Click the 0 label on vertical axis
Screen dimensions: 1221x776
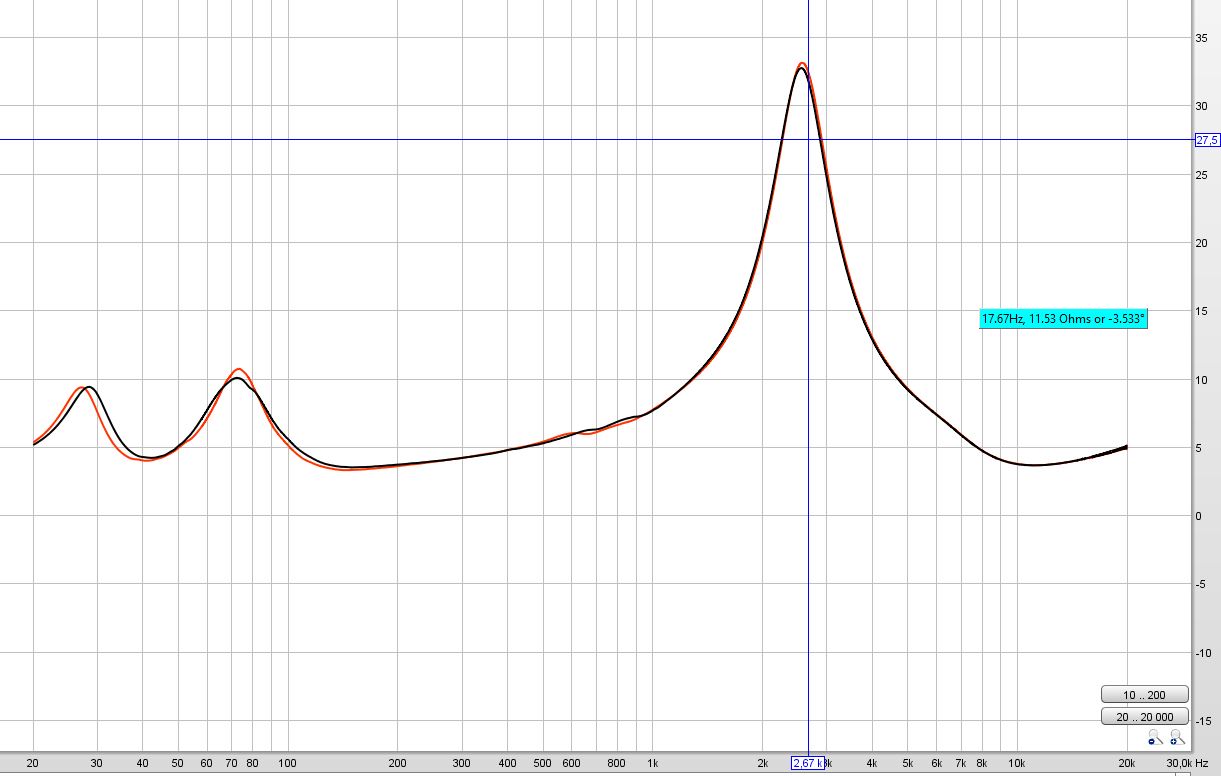[x=1199, y=516]
